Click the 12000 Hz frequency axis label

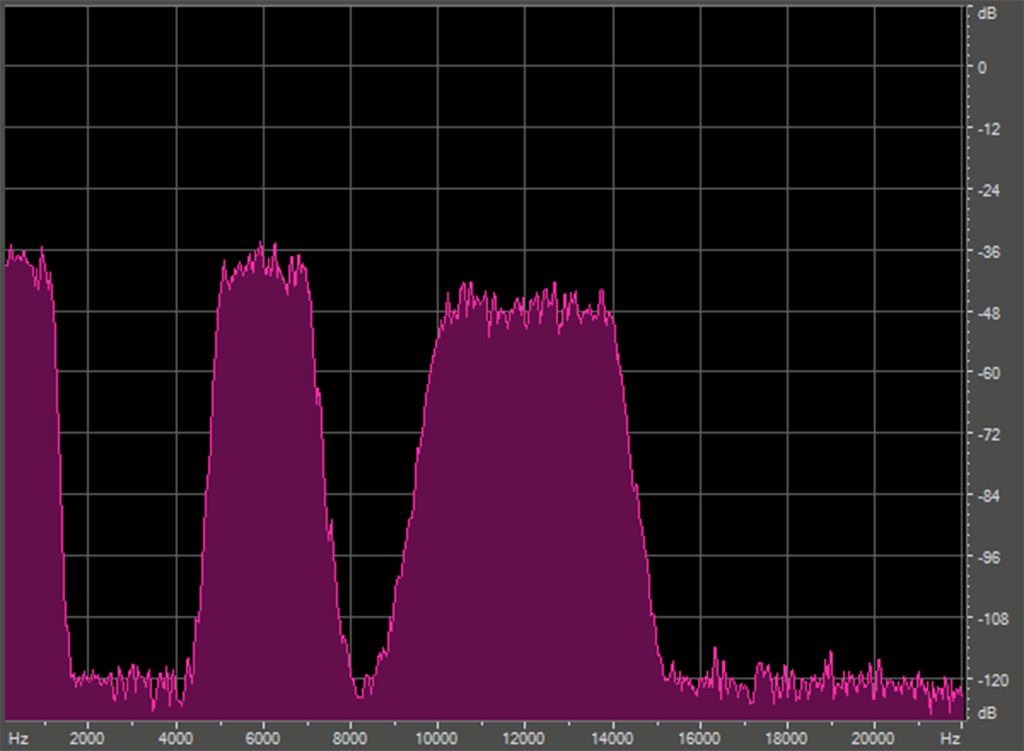(x=524, y=739)
